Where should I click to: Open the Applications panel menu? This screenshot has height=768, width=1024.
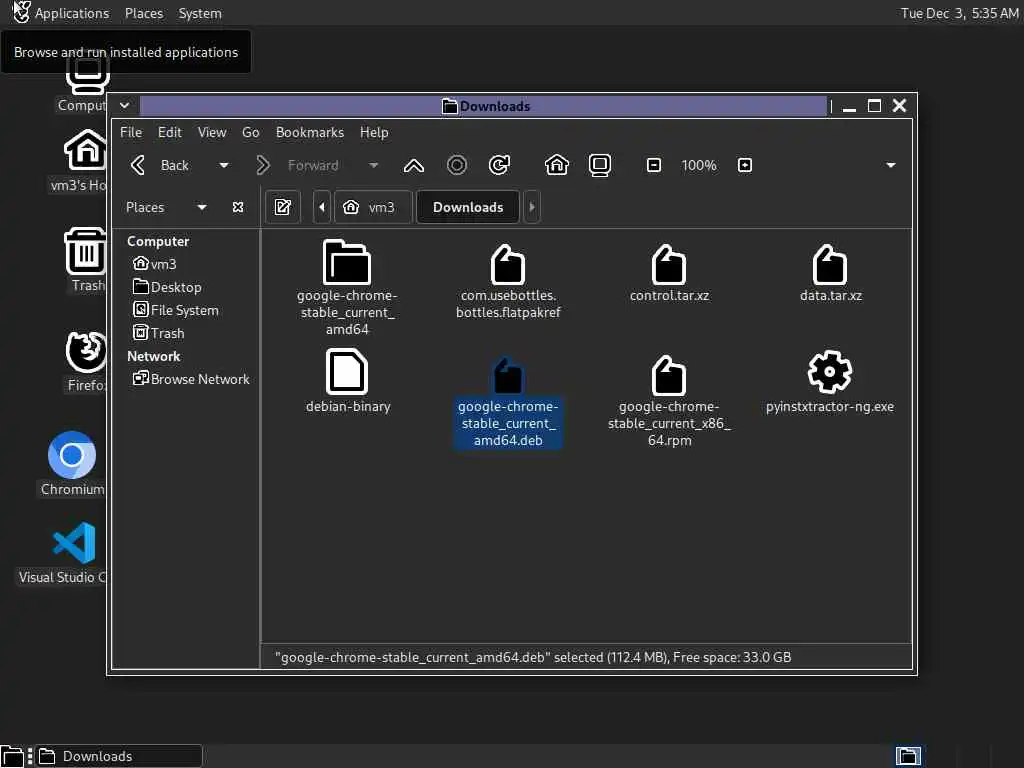pyautogui.click(x=72, y=13)
